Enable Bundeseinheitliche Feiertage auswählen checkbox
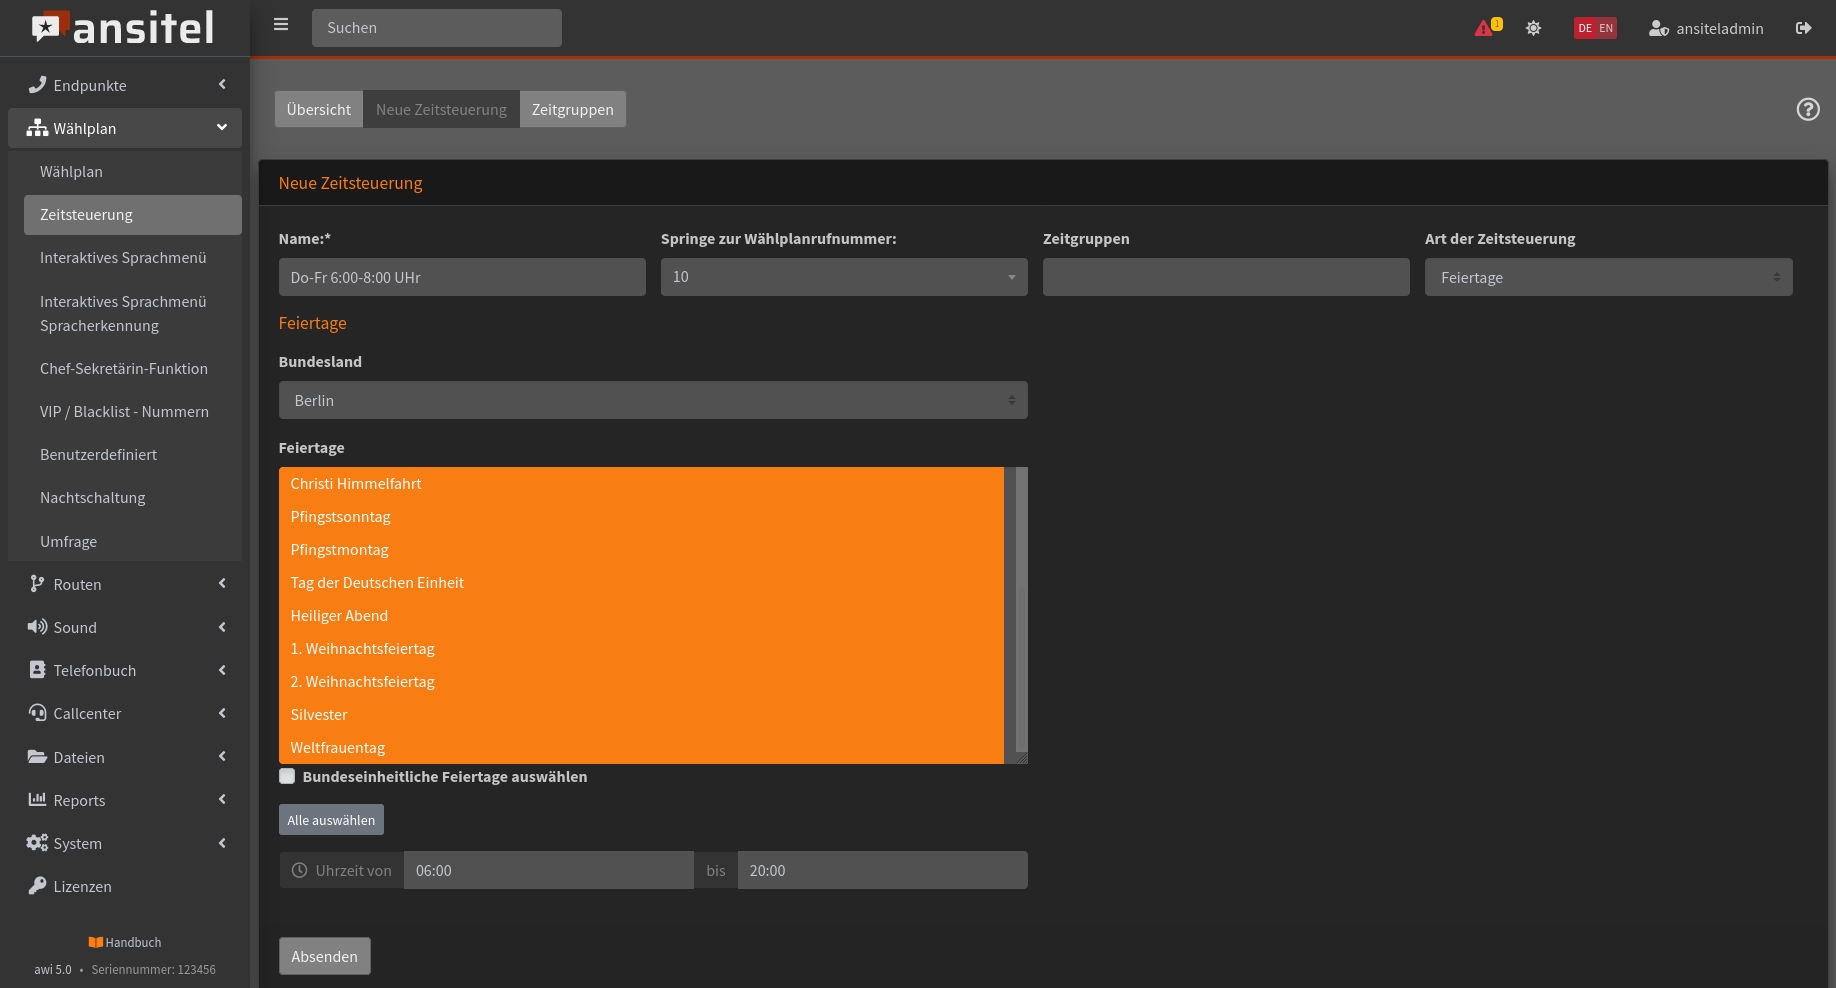The height and width of the screenshot is (988, 1836). [287, 777]
